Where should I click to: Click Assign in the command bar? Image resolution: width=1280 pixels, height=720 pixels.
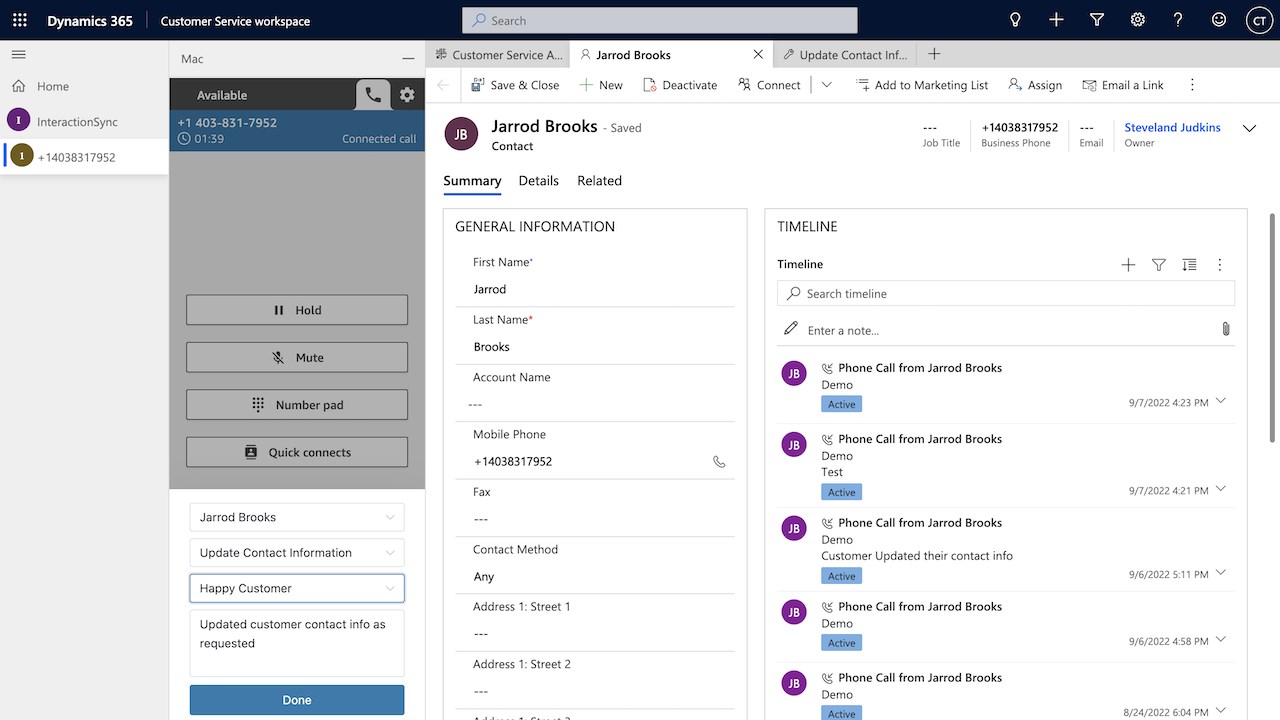tap(1035, 85)
